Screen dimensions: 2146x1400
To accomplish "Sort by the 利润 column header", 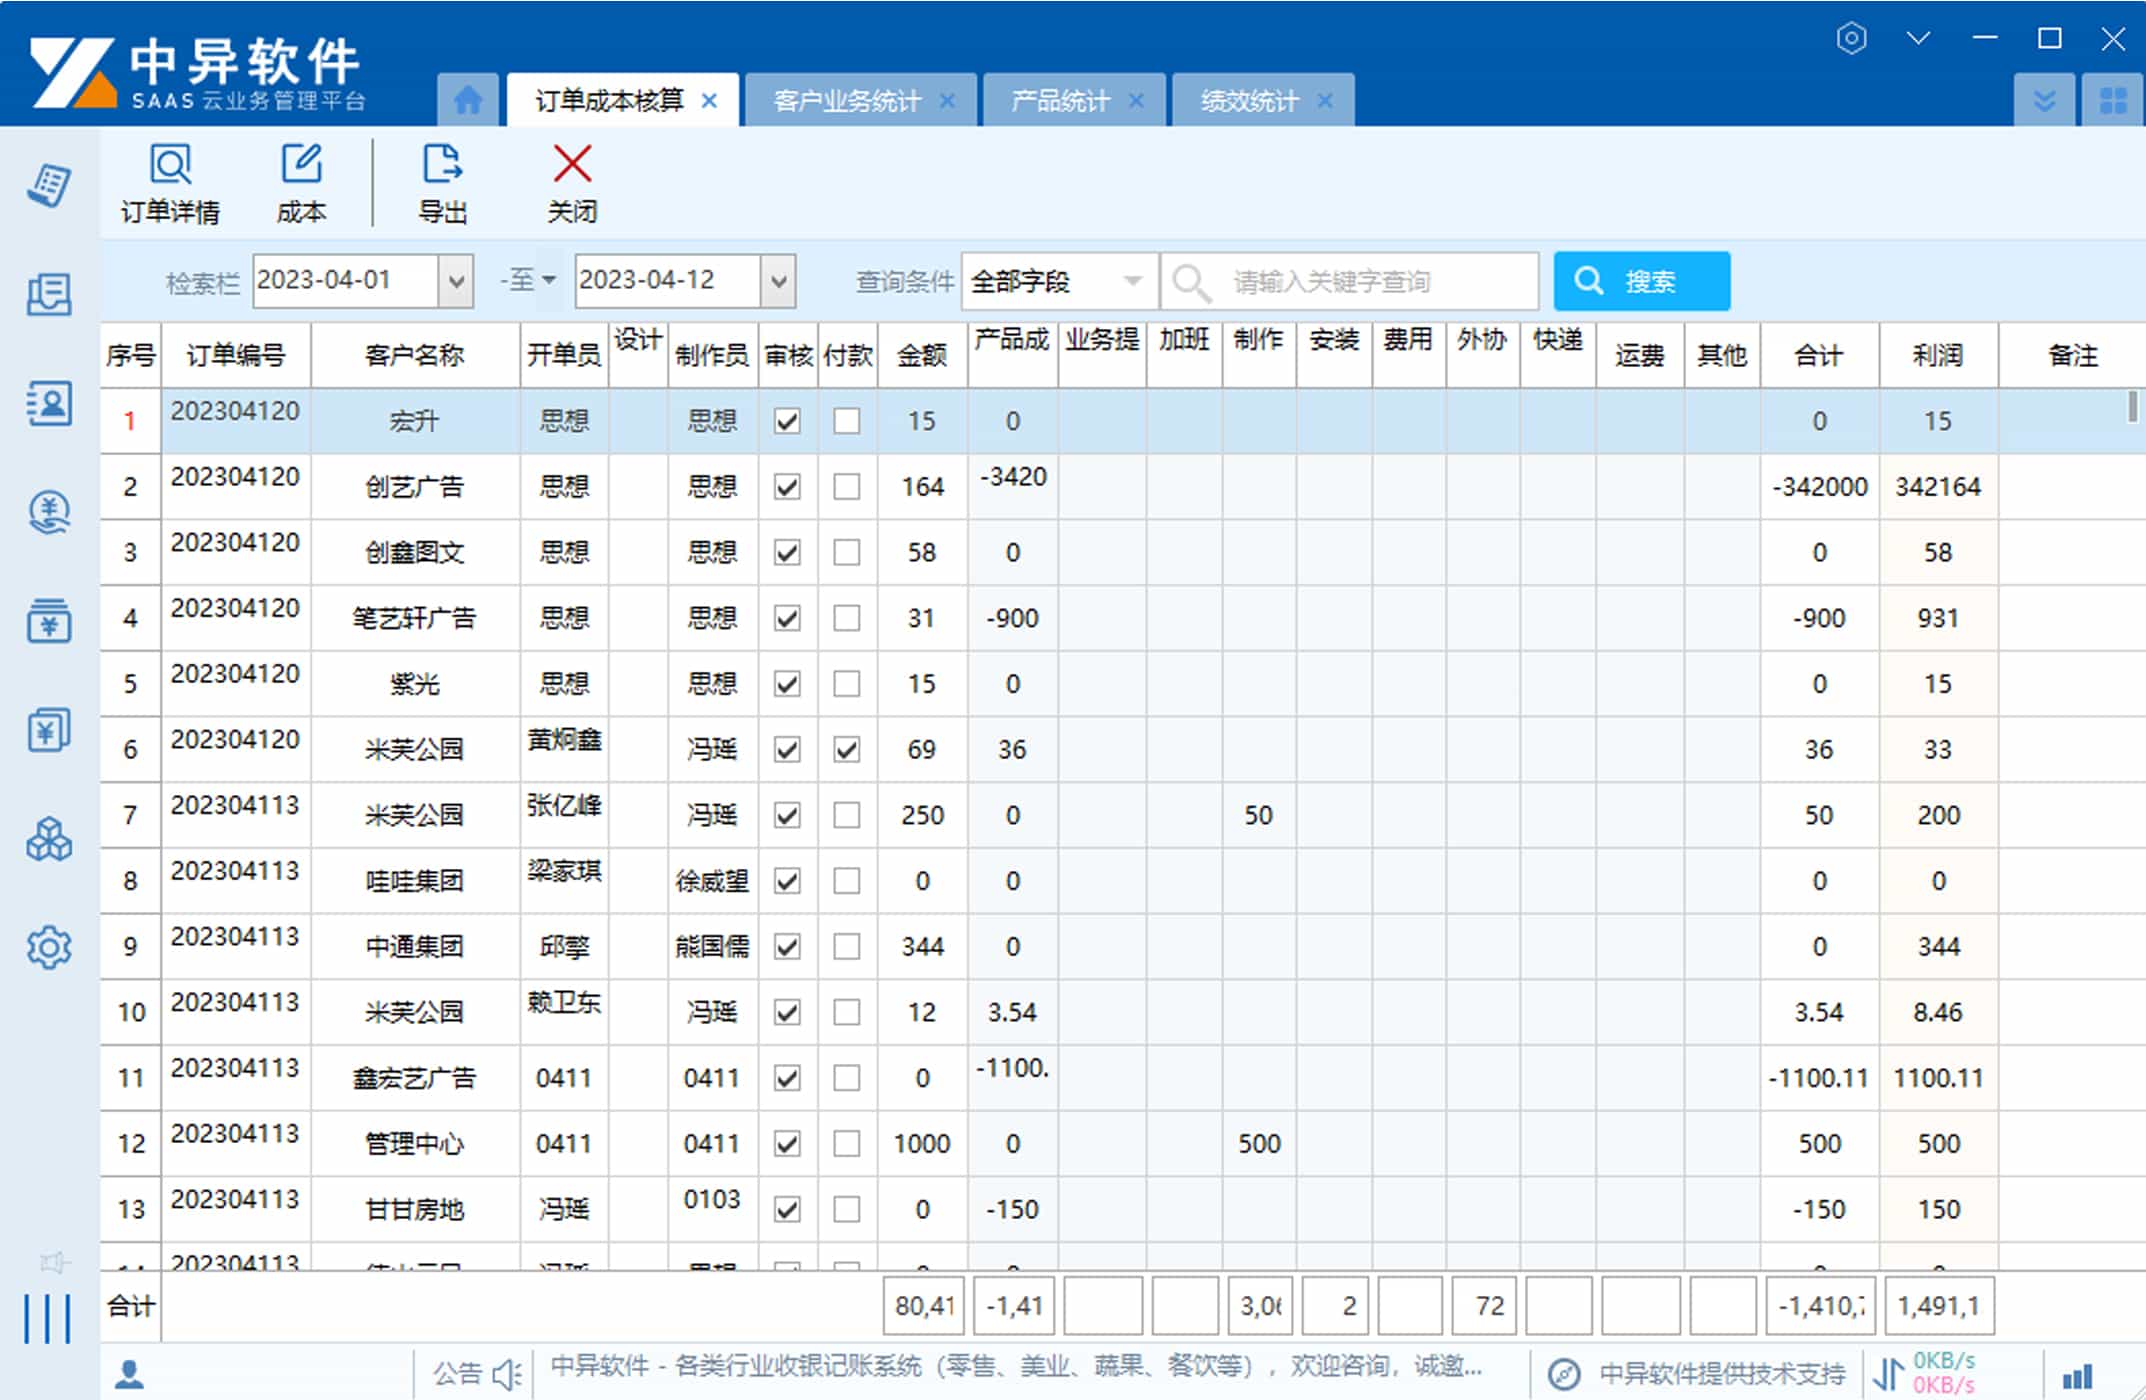I will tap(1938, 355).
